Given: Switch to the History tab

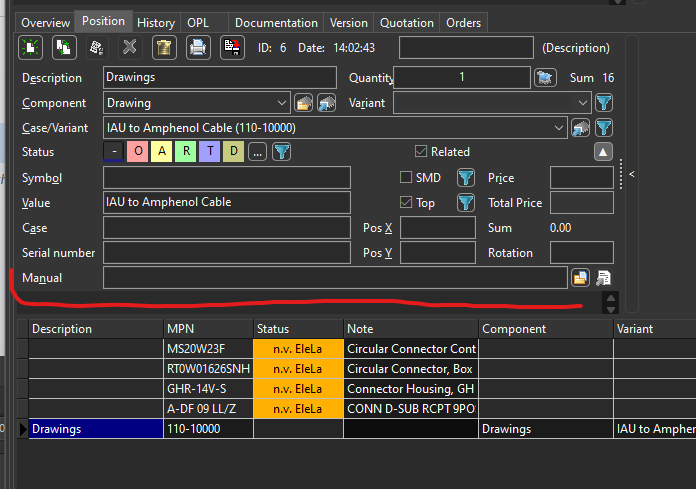Looking at the screenshot, I should coord(156,22).
